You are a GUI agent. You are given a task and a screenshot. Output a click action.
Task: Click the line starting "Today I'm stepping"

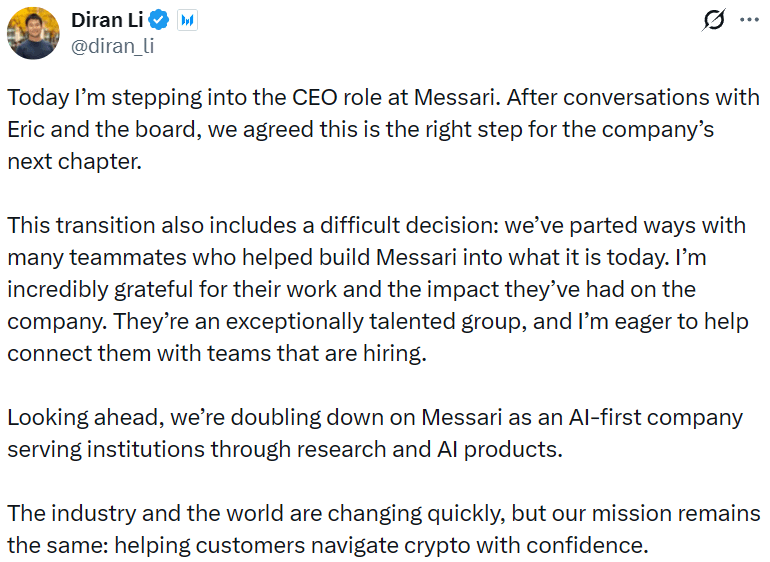(x=383, y=99)
